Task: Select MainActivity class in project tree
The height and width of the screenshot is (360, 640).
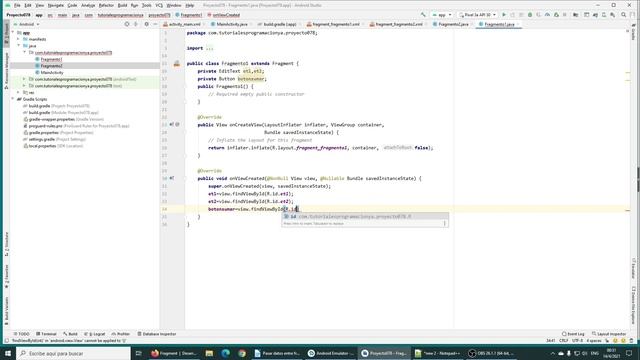Action: click(x=52, y=72)
